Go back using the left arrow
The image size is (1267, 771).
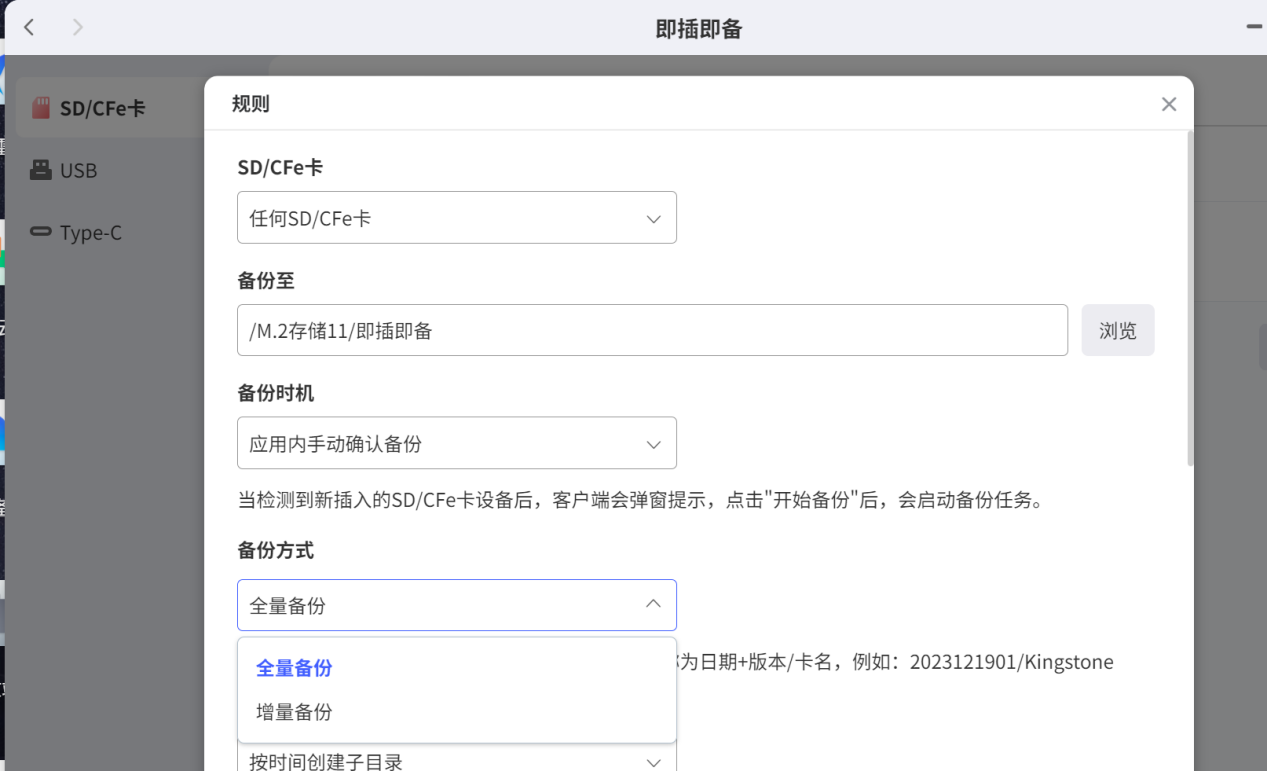[29, 27]
